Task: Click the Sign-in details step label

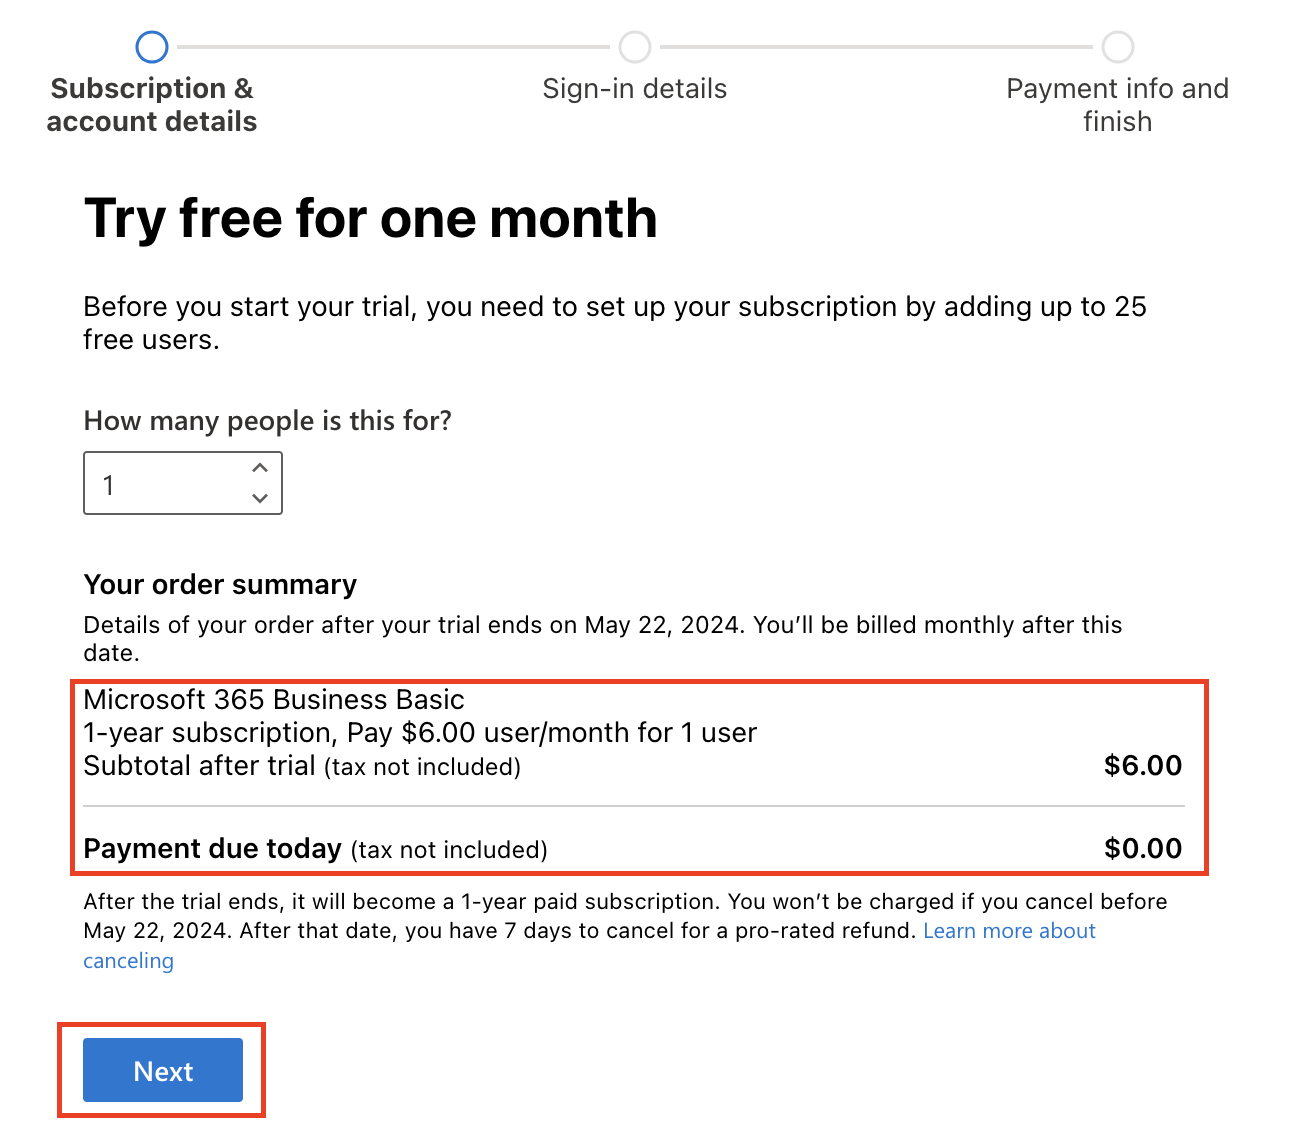Action: [635, 89]
